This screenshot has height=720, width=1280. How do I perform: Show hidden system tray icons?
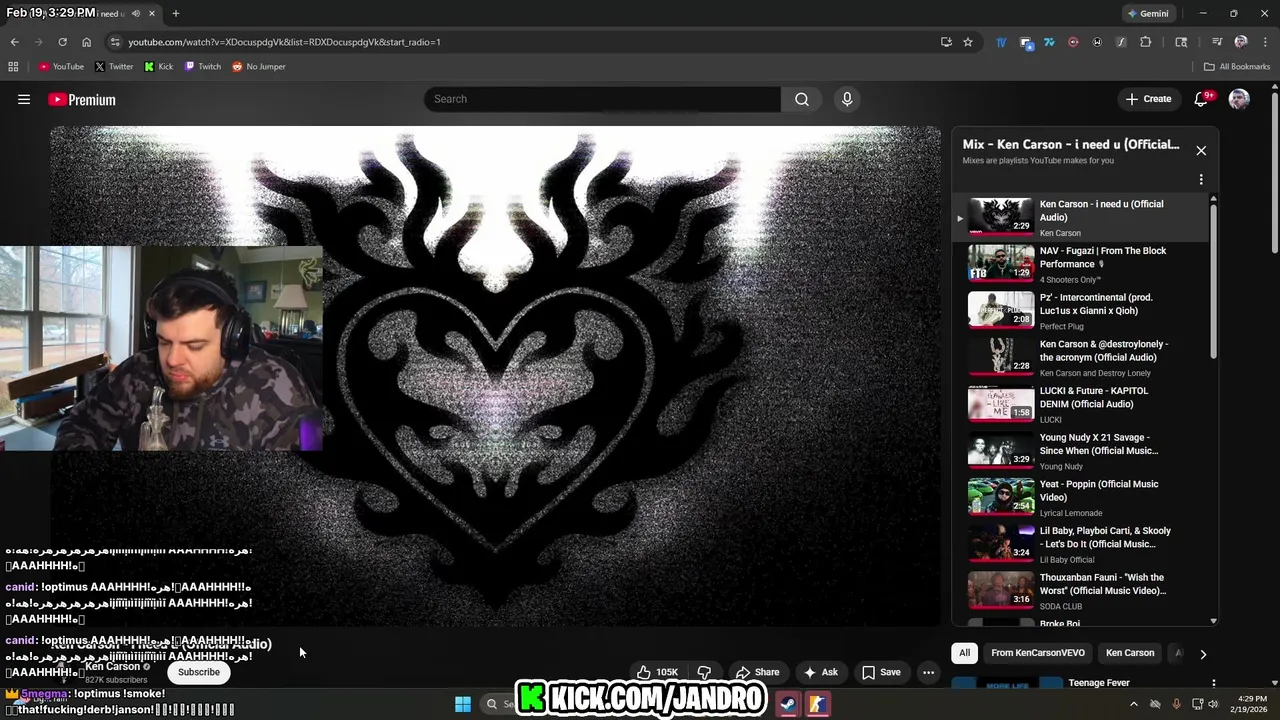[x=1133, y=704]
